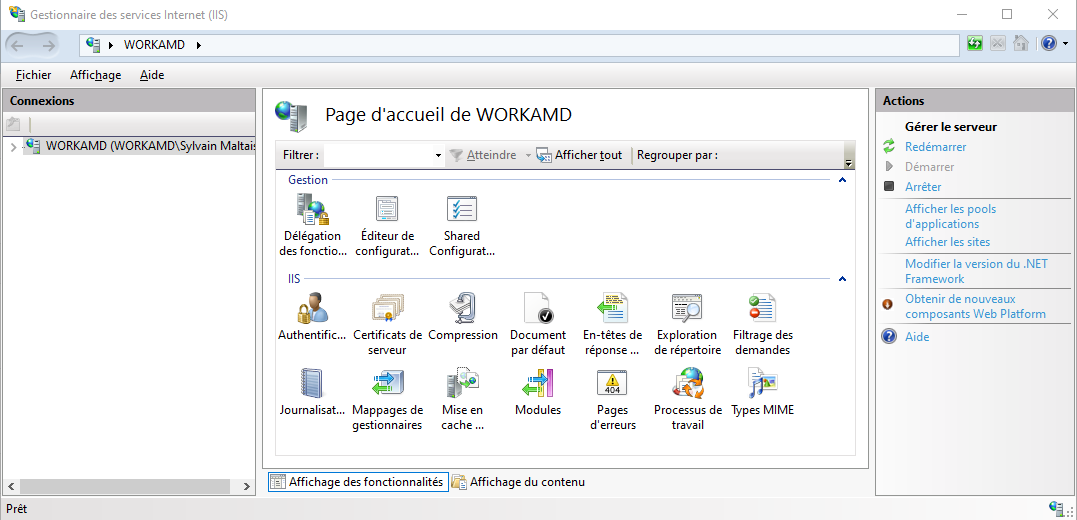
Task: Open Pages d'erreurs feature icon
Action: [x=612, y=384]
